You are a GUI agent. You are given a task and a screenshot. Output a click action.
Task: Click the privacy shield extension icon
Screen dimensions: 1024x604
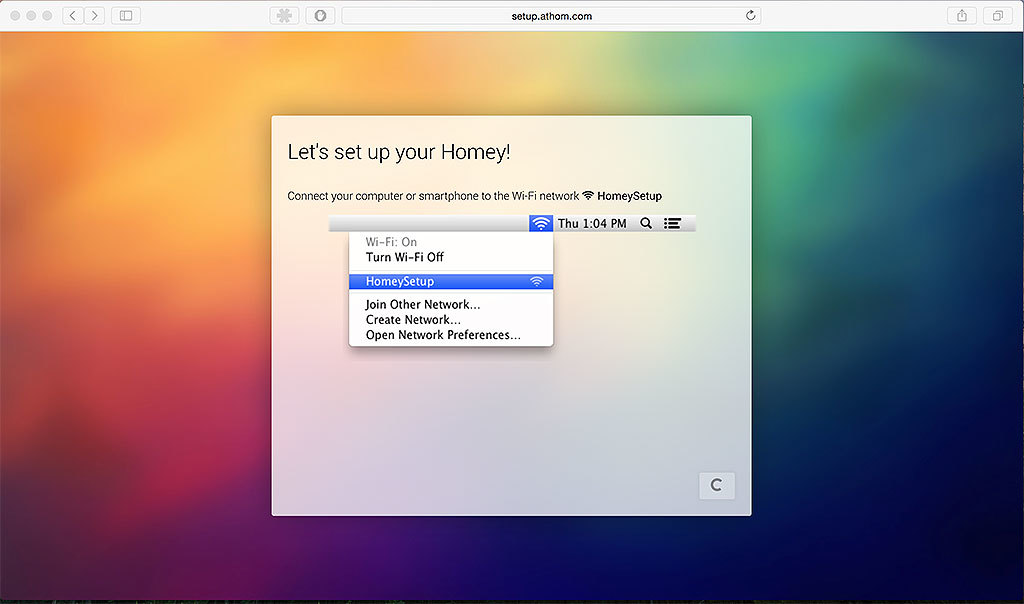pyautogui.click(x=320, y=16)
